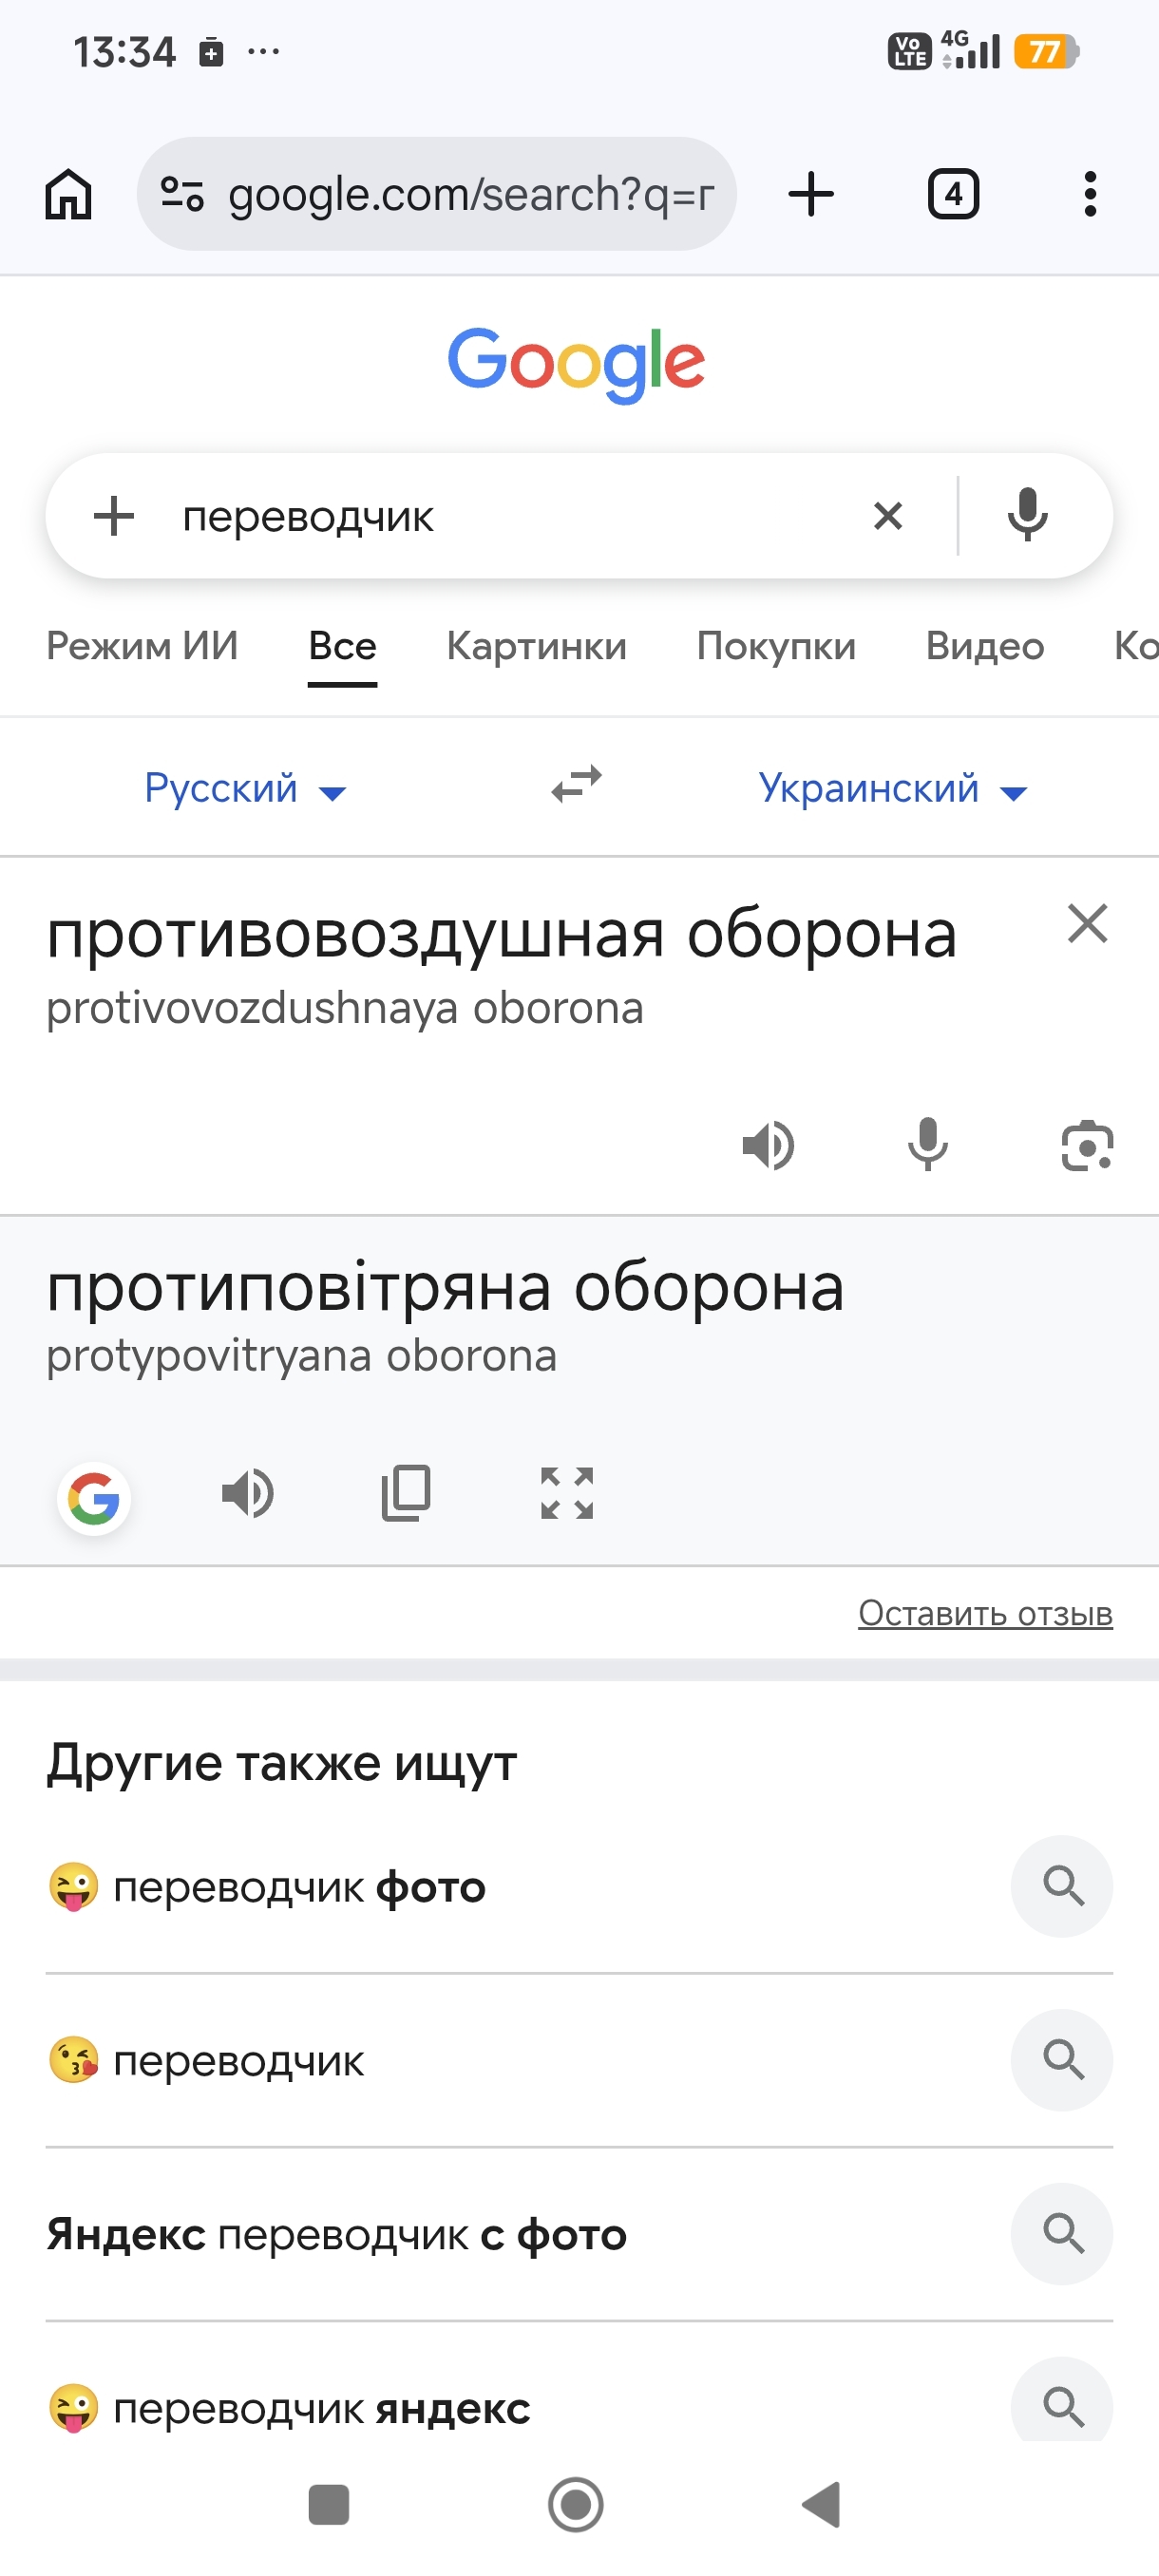Open a new tab with plus icon
Screen dimensions: 1159x2576
(x=811, y=194)
